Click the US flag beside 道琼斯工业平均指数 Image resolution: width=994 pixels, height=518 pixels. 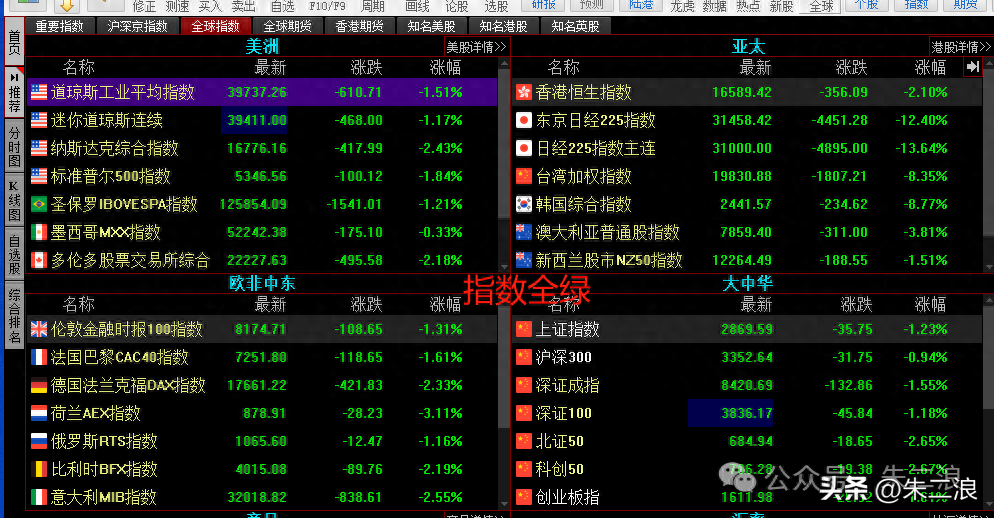click(39, 93)
